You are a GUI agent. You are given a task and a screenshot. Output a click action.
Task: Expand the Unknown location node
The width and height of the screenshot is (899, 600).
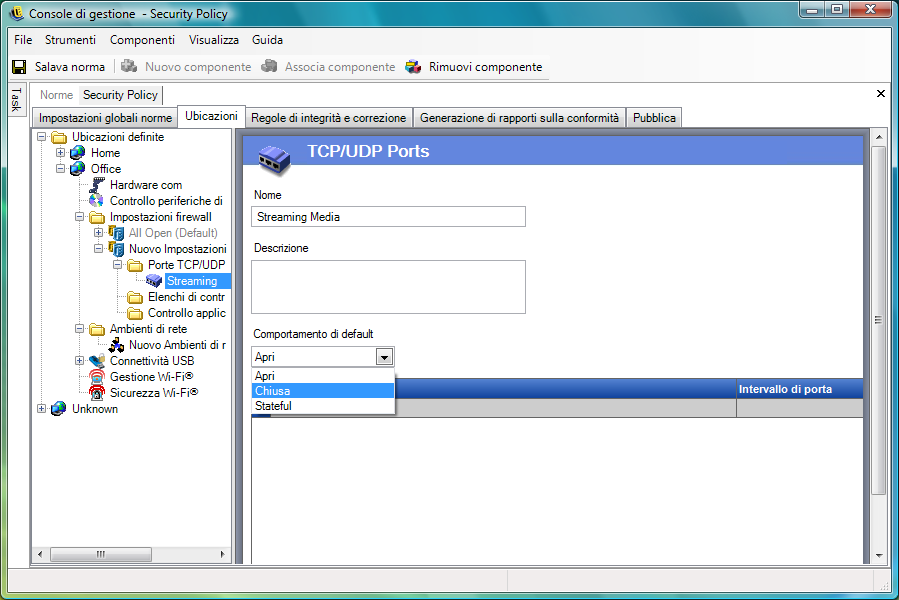point(41,408)
